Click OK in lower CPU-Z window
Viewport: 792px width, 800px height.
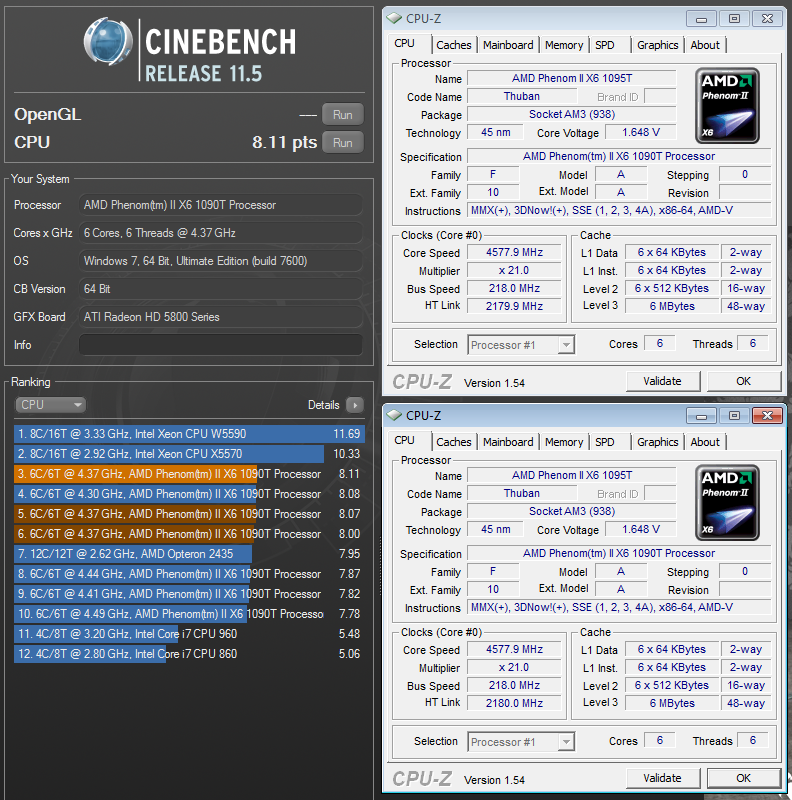[x=744, y=778]
